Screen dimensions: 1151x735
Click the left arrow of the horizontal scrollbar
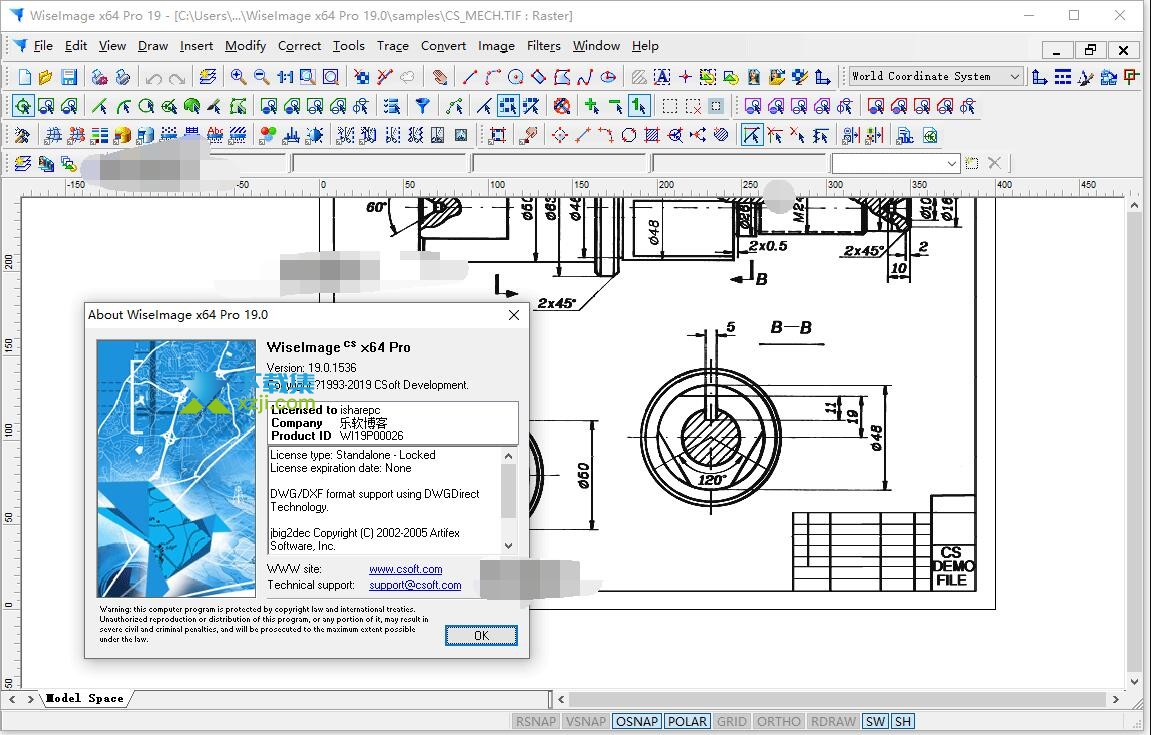coord(562,699)
